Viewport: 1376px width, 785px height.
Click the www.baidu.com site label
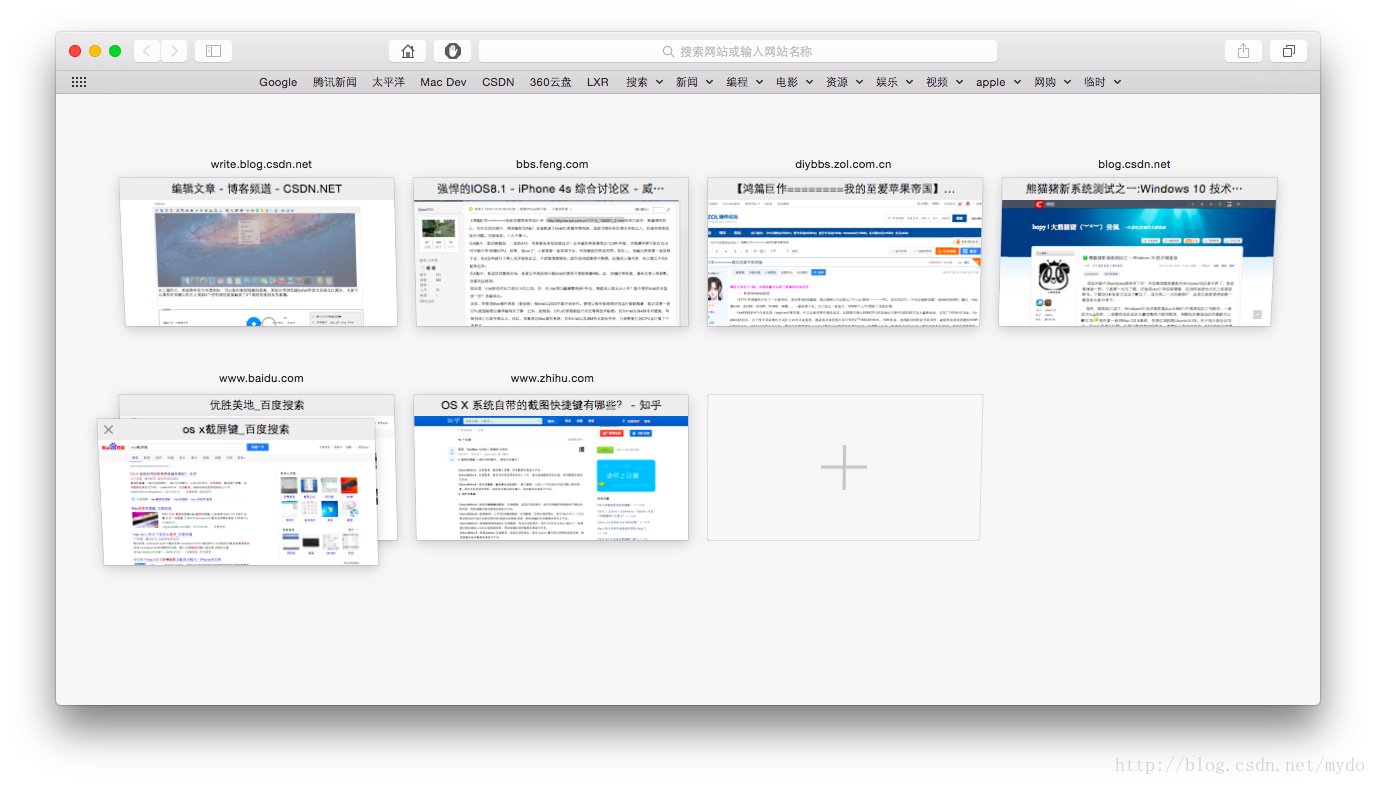click(261, 378)
